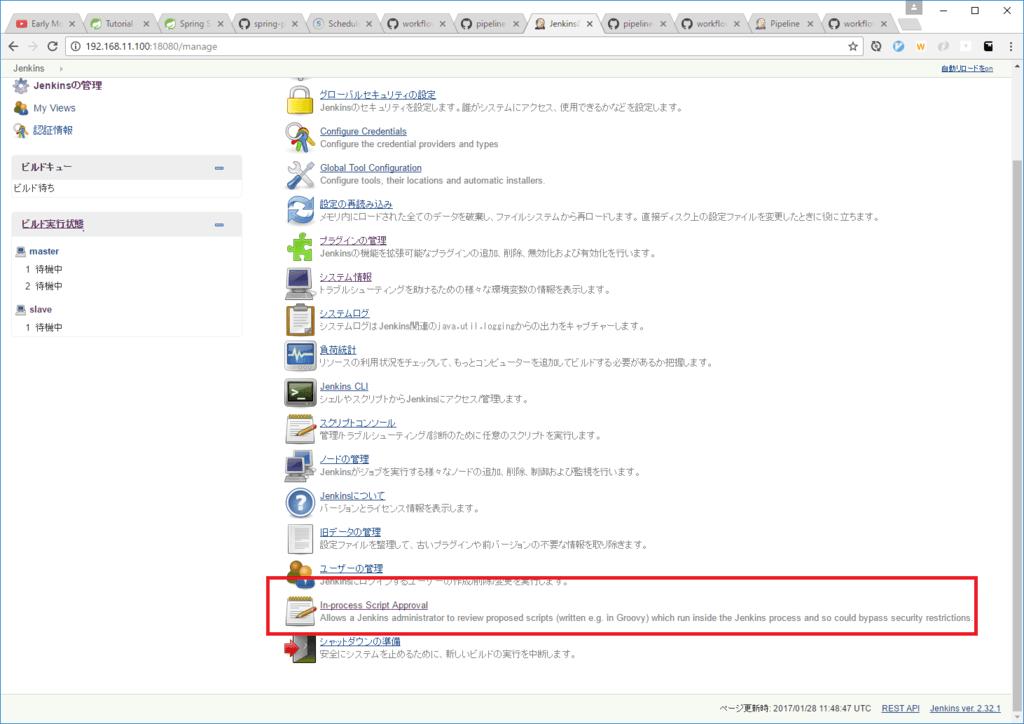The width and height of the screenshot is (1024, 724).
Task: Open the Chrome three-dot menu
Action: tap(1011, 46)
